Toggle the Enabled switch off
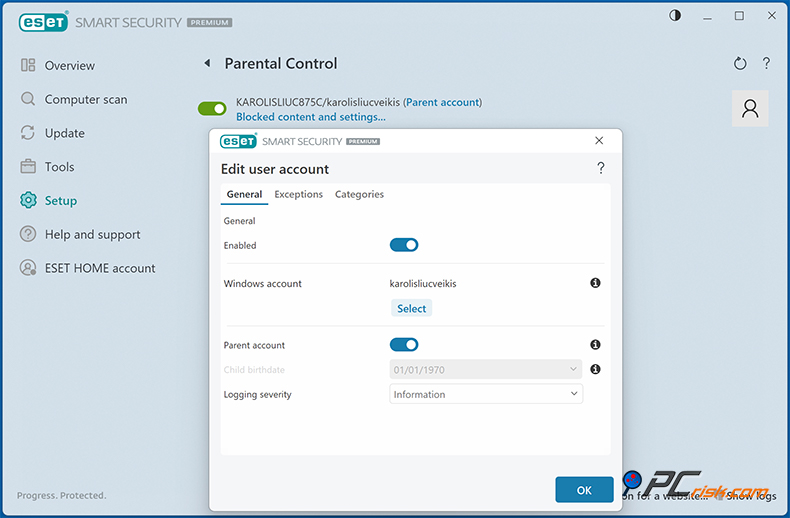This screenshot has height=518, width=790. pyautogui.click(x=404, y=245)
